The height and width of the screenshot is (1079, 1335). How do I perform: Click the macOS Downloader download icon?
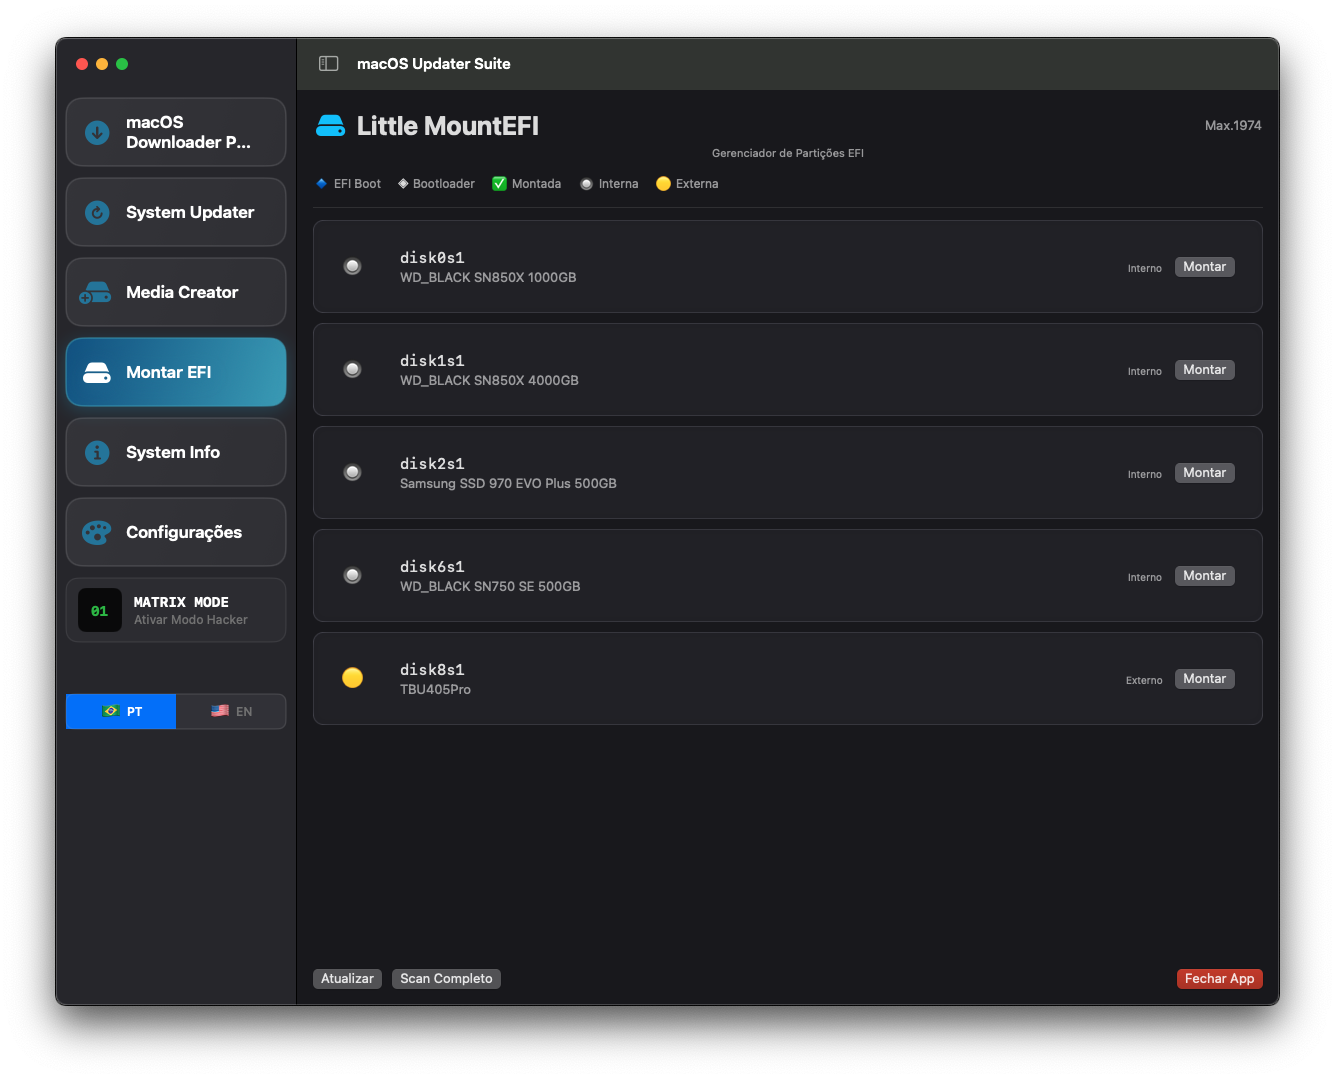coord(97,132)
